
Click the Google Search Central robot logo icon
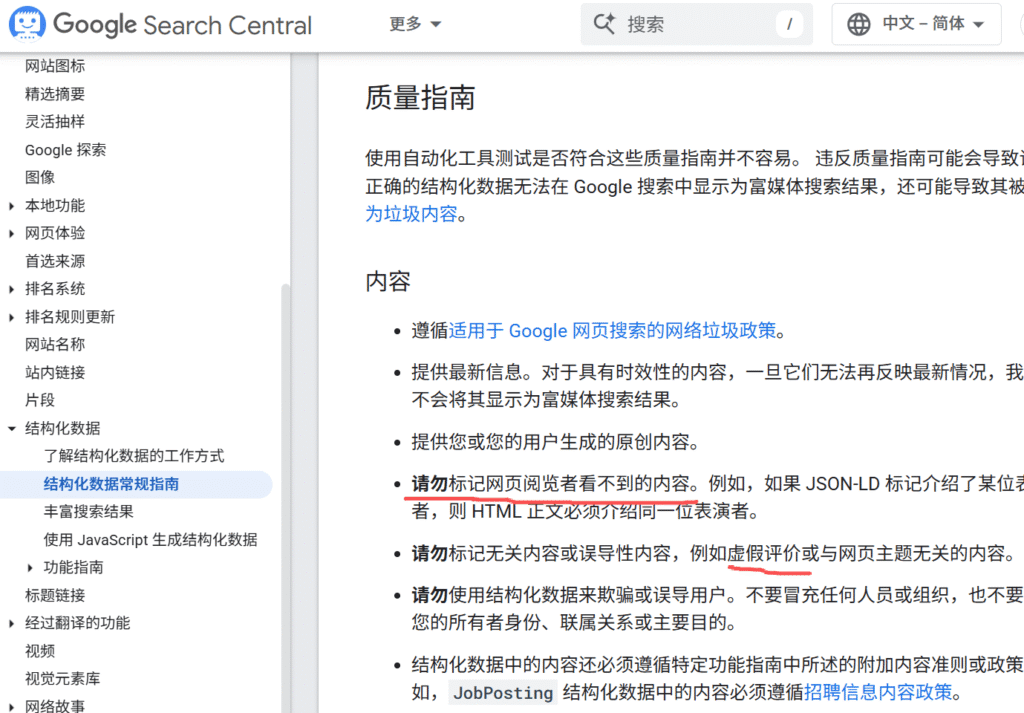point(27,24)
